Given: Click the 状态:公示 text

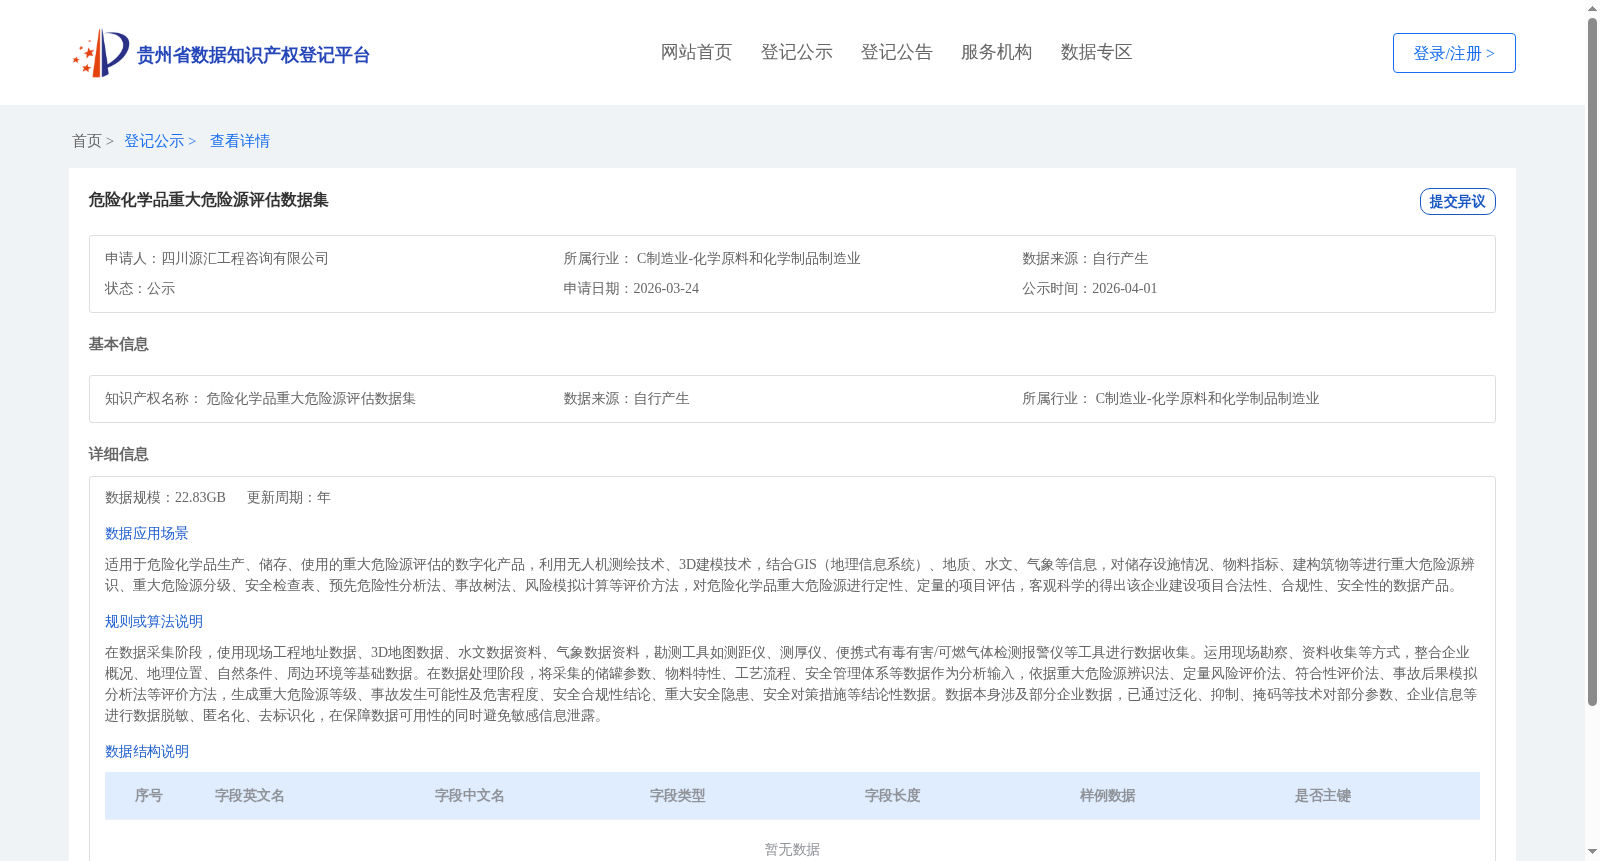Looking at the screenshot, I should click(140, 288).
